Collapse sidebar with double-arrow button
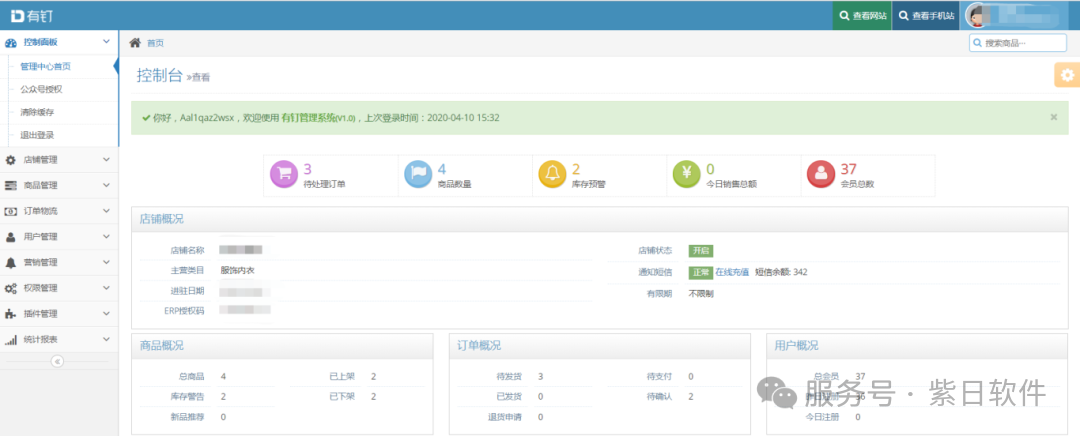1080x436 pixels. click(x=57, y=361)
